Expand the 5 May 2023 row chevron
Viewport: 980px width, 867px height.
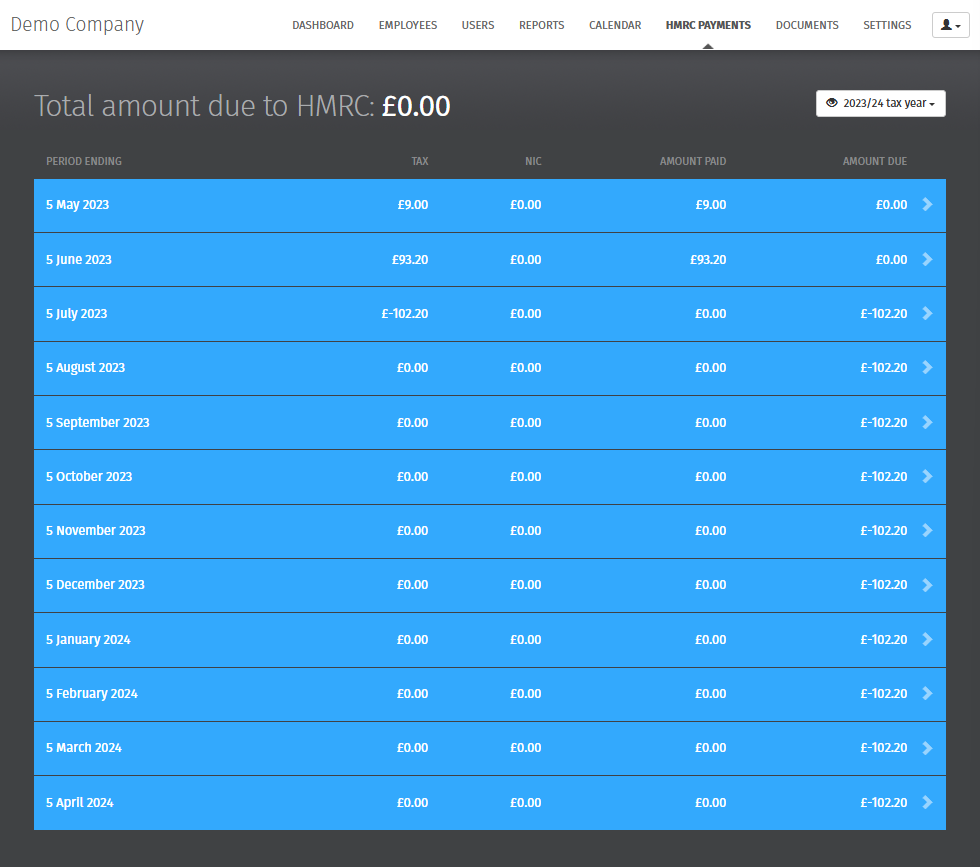coord(928,204)
